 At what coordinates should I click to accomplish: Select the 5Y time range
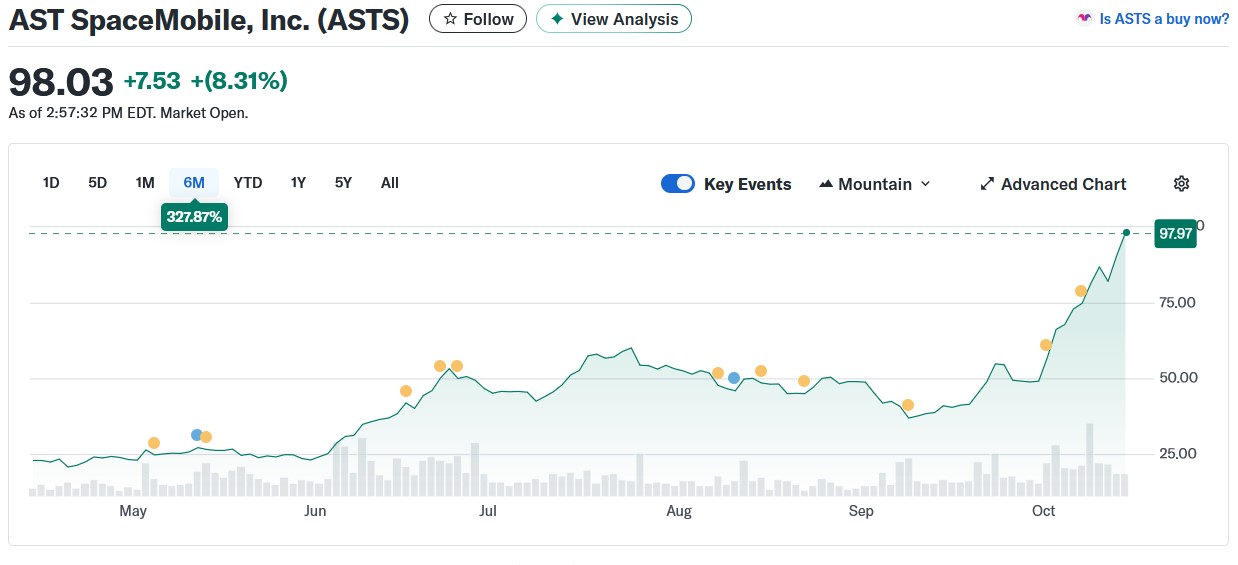coord(343,182)
